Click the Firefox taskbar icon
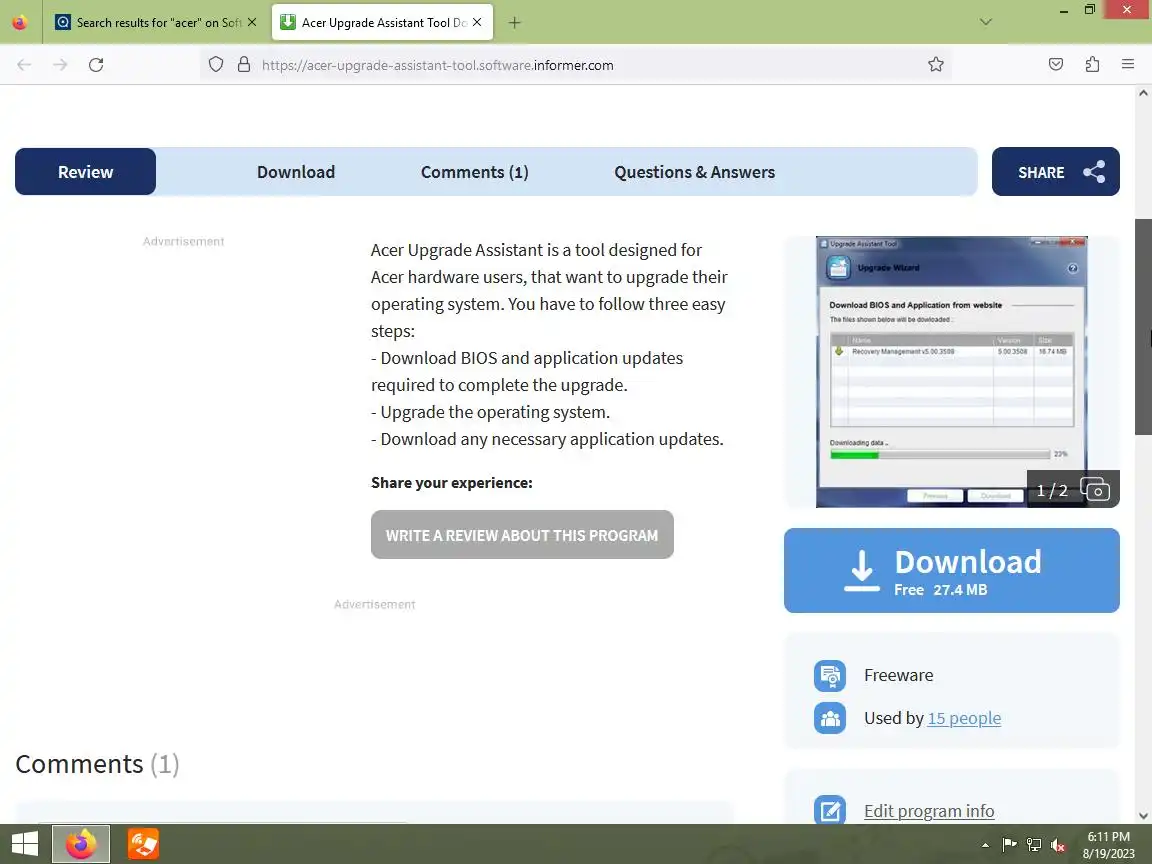 point(81,843)
